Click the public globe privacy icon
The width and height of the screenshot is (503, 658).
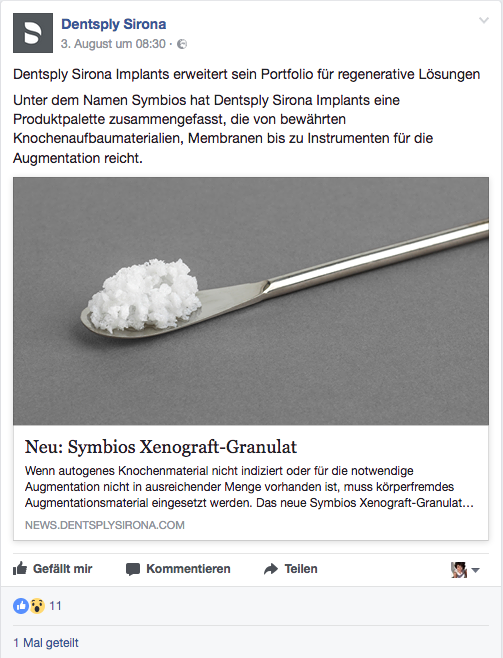pos(182,44)
